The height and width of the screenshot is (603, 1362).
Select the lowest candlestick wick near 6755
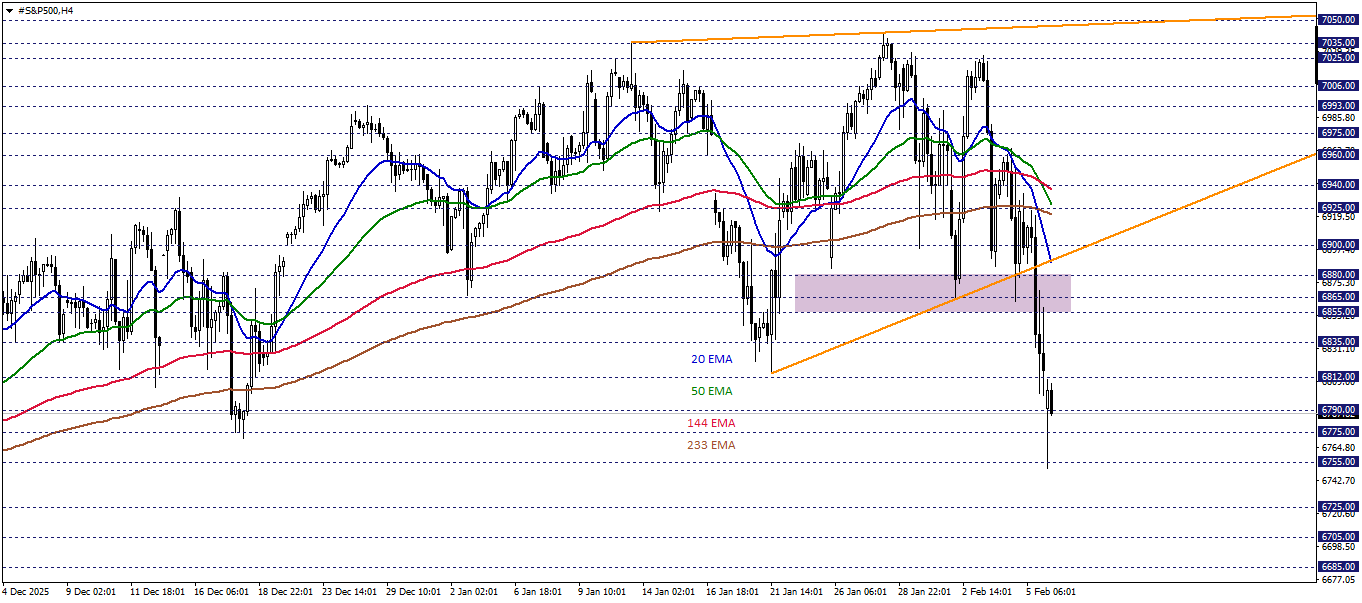point(1047,450)
